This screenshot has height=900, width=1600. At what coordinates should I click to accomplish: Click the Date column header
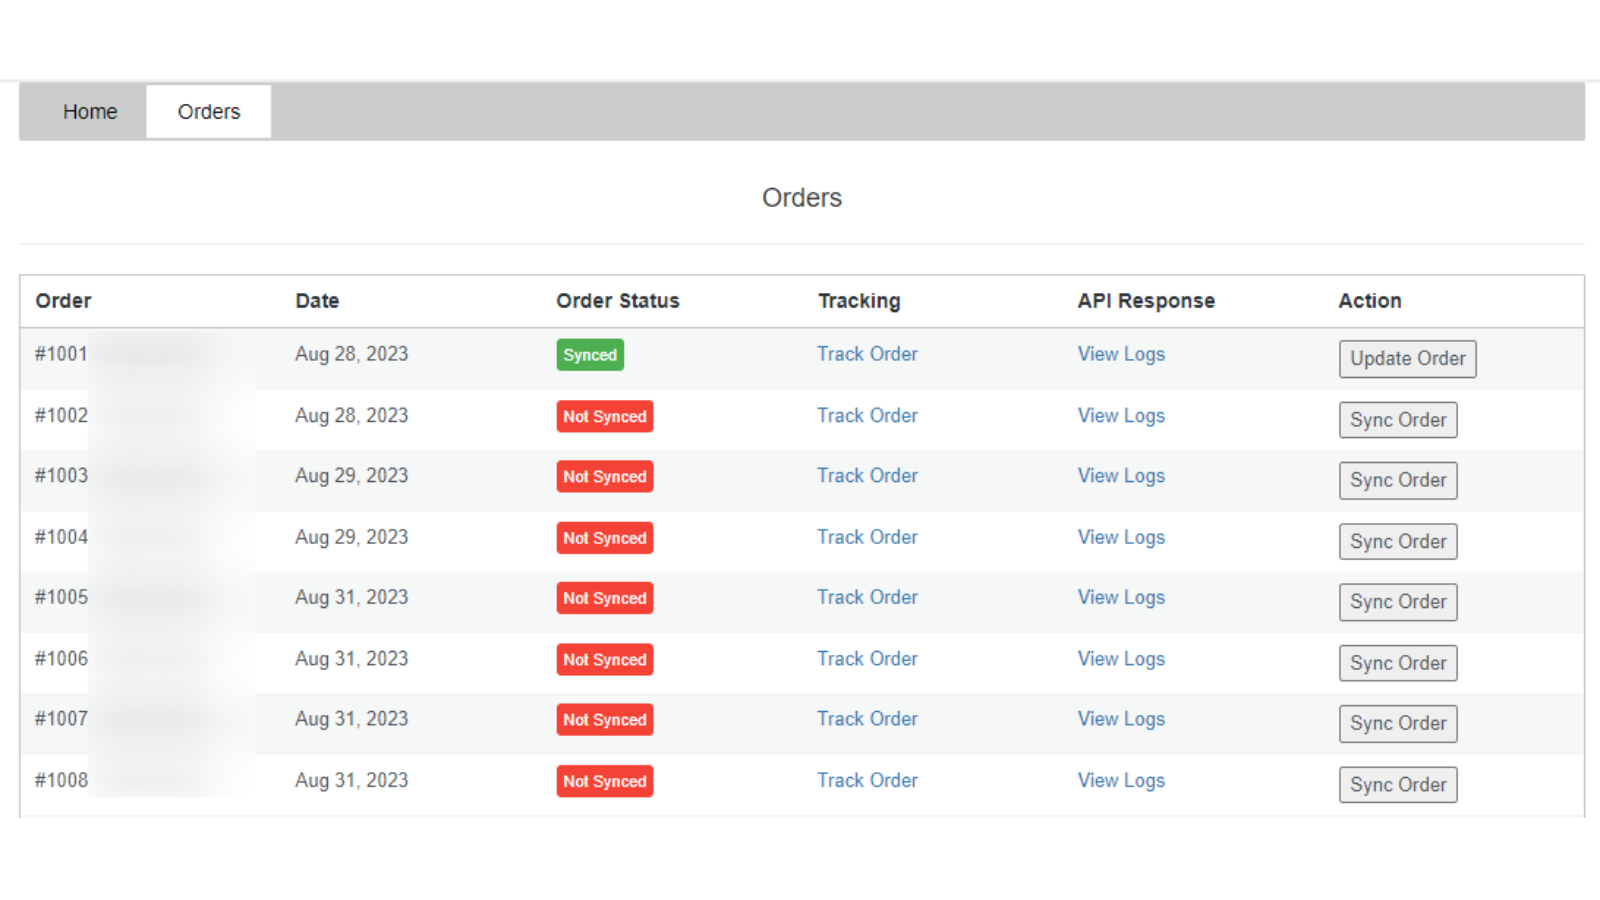317,301
